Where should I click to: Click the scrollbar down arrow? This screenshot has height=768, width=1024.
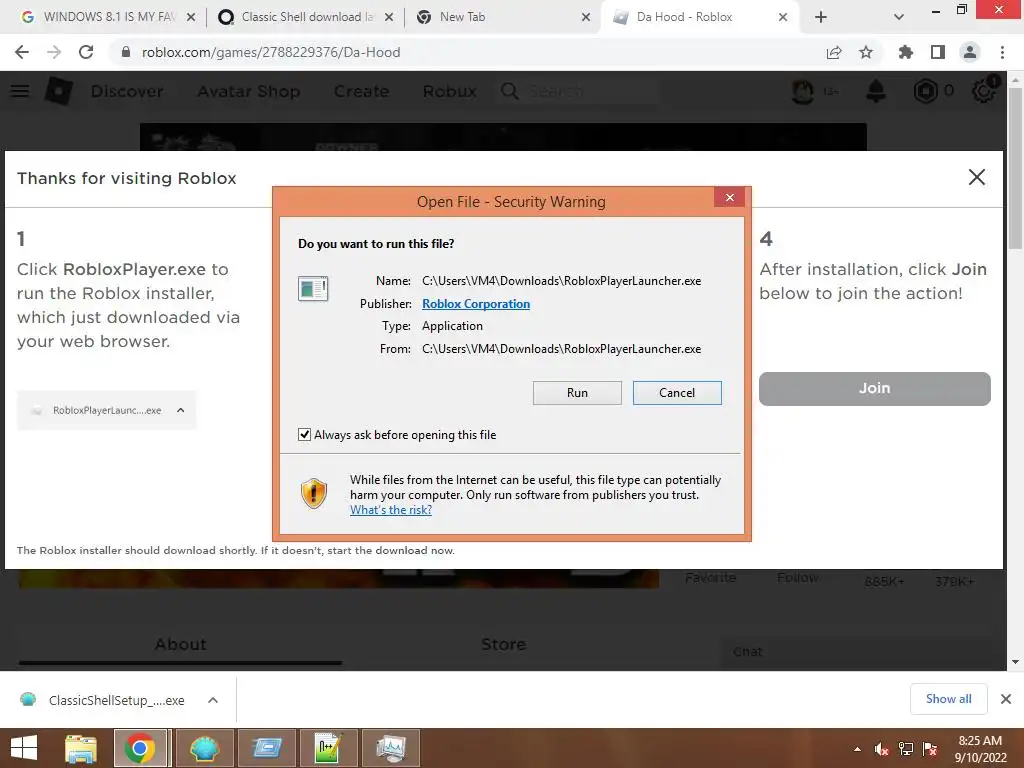tap(1015, 662)
